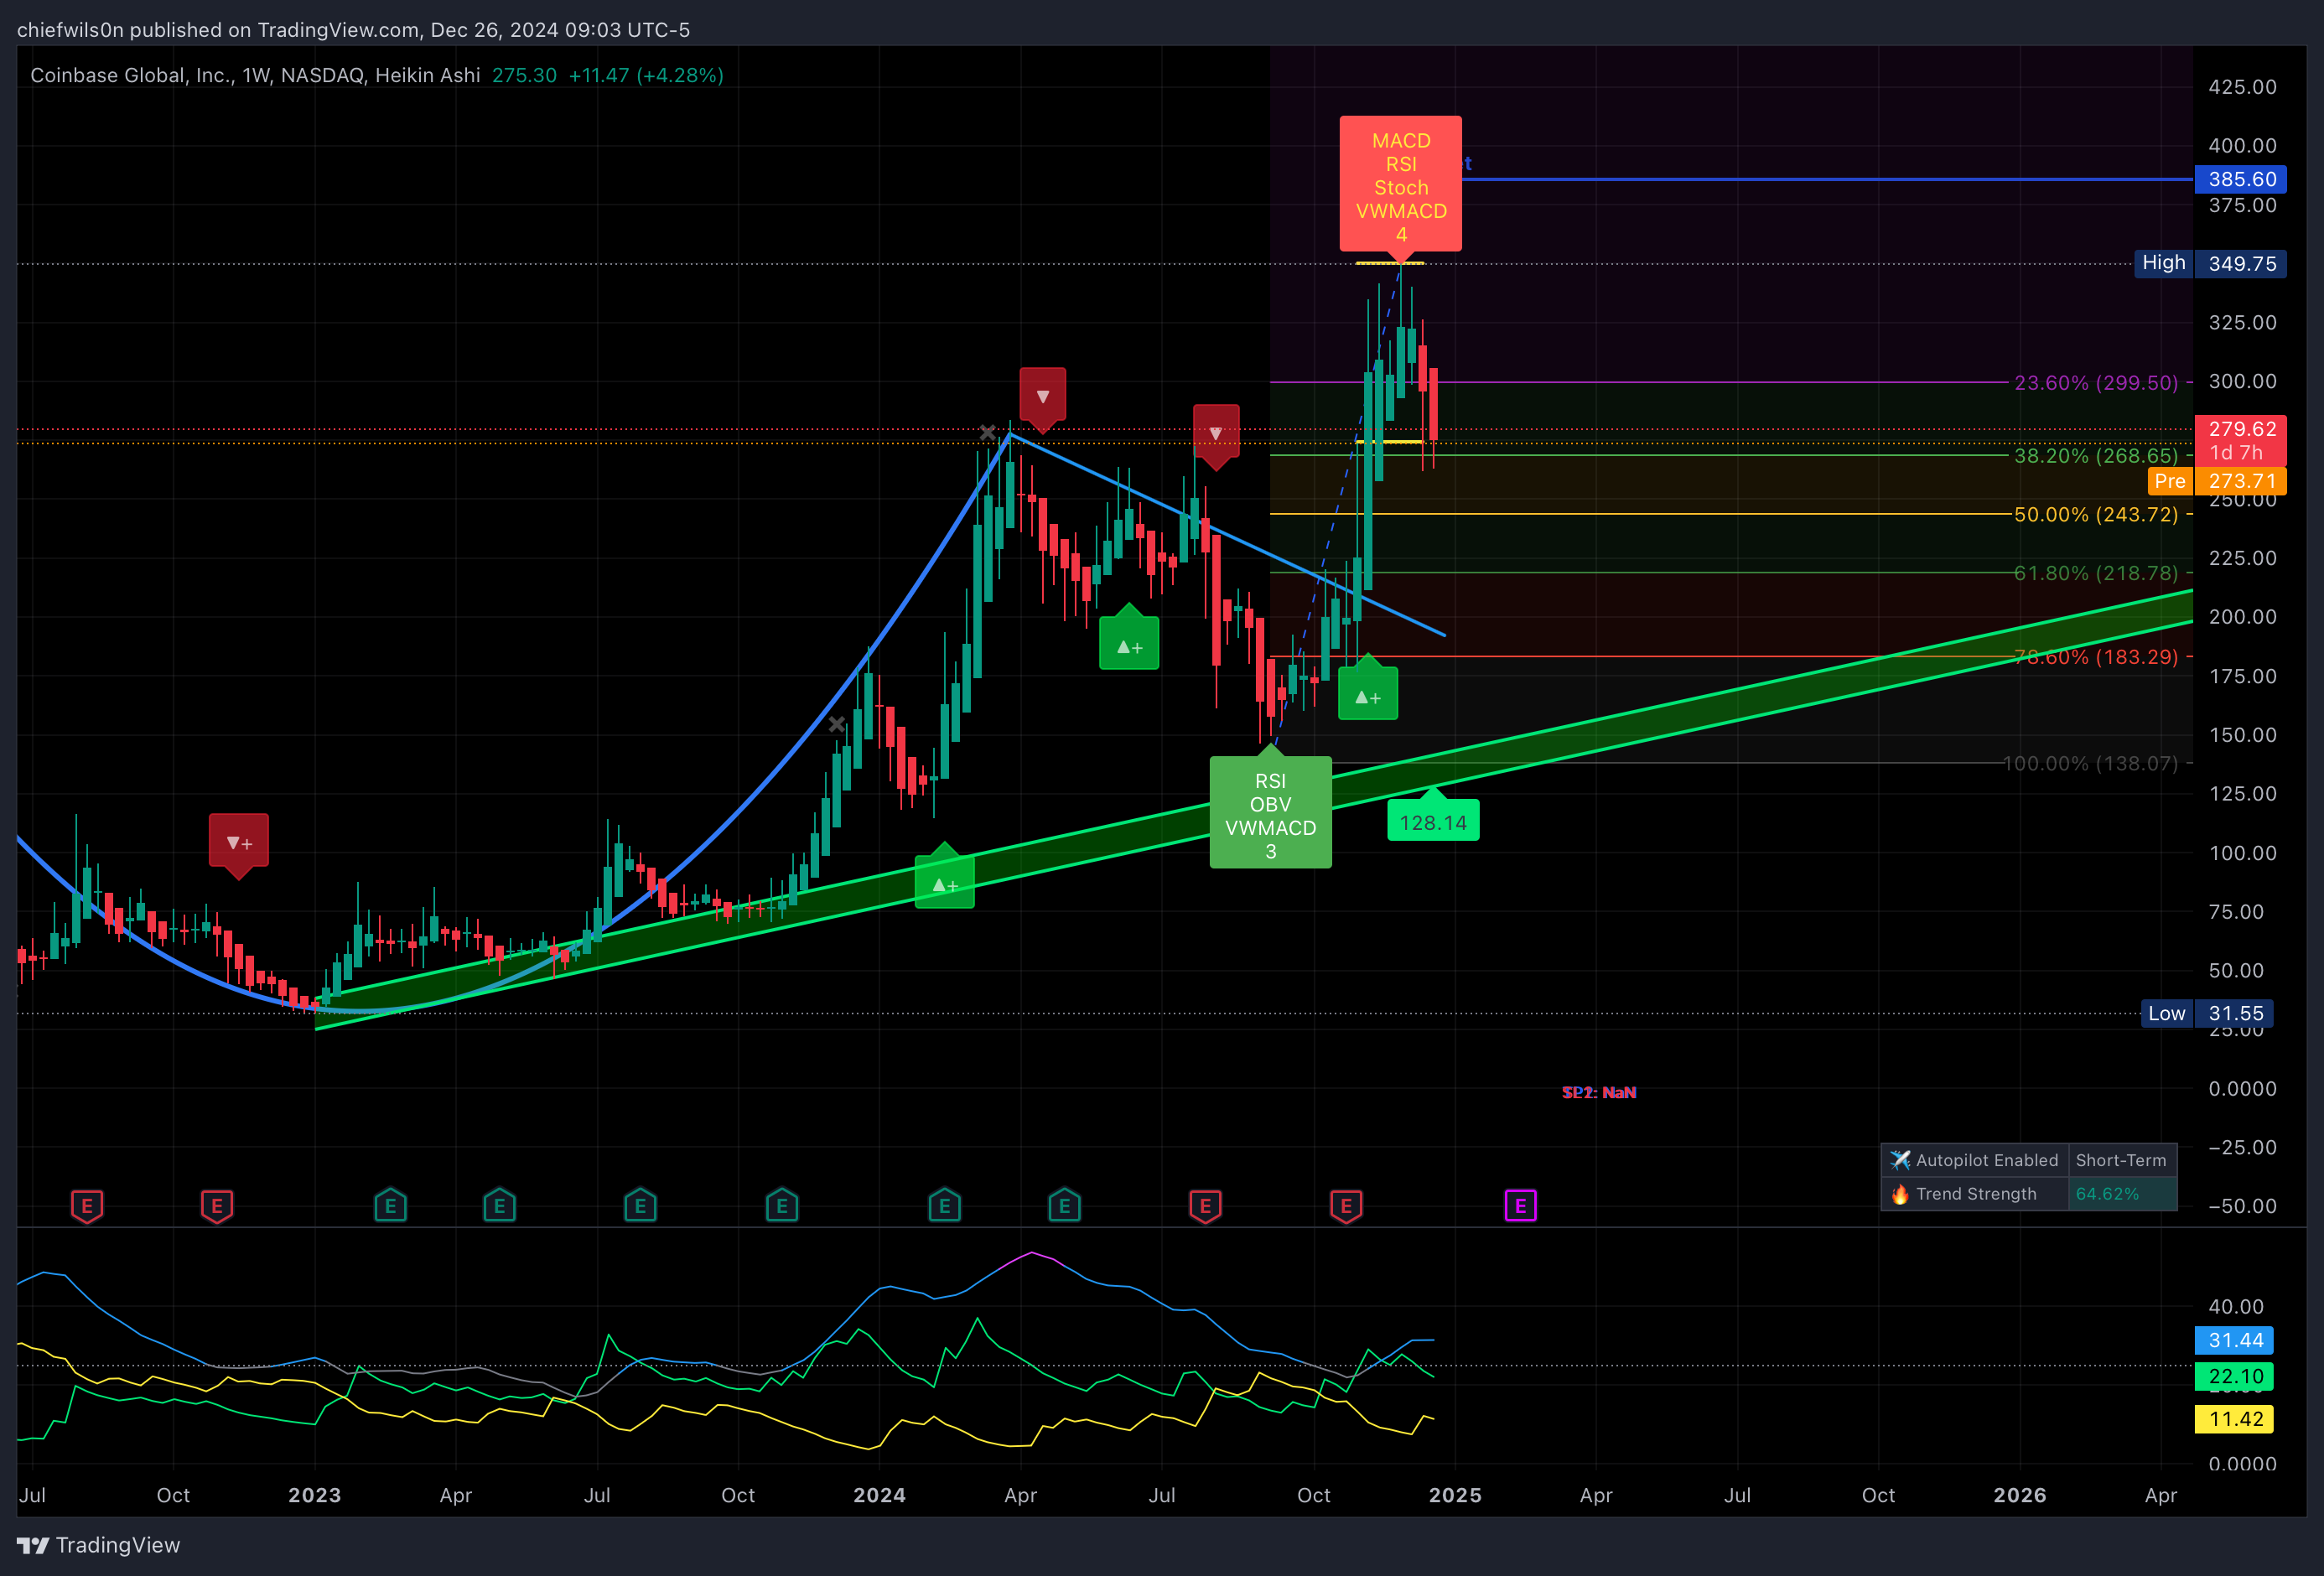Click the red 279.62 current price label
2324x1576 pixels.
[x=2240, y=440]
